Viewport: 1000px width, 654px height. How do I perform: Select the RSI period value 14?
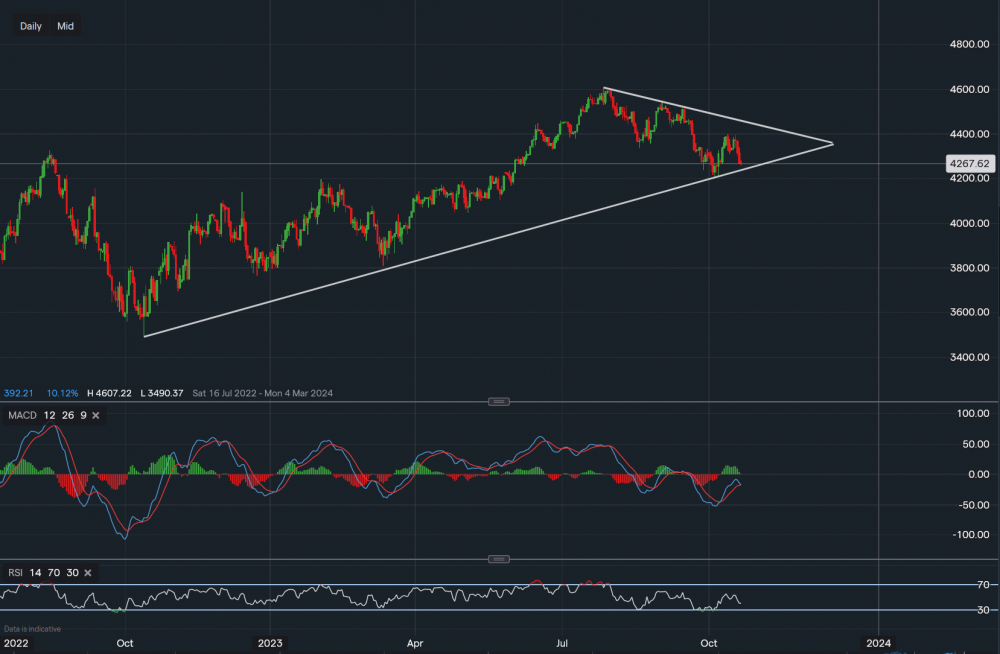35,573
